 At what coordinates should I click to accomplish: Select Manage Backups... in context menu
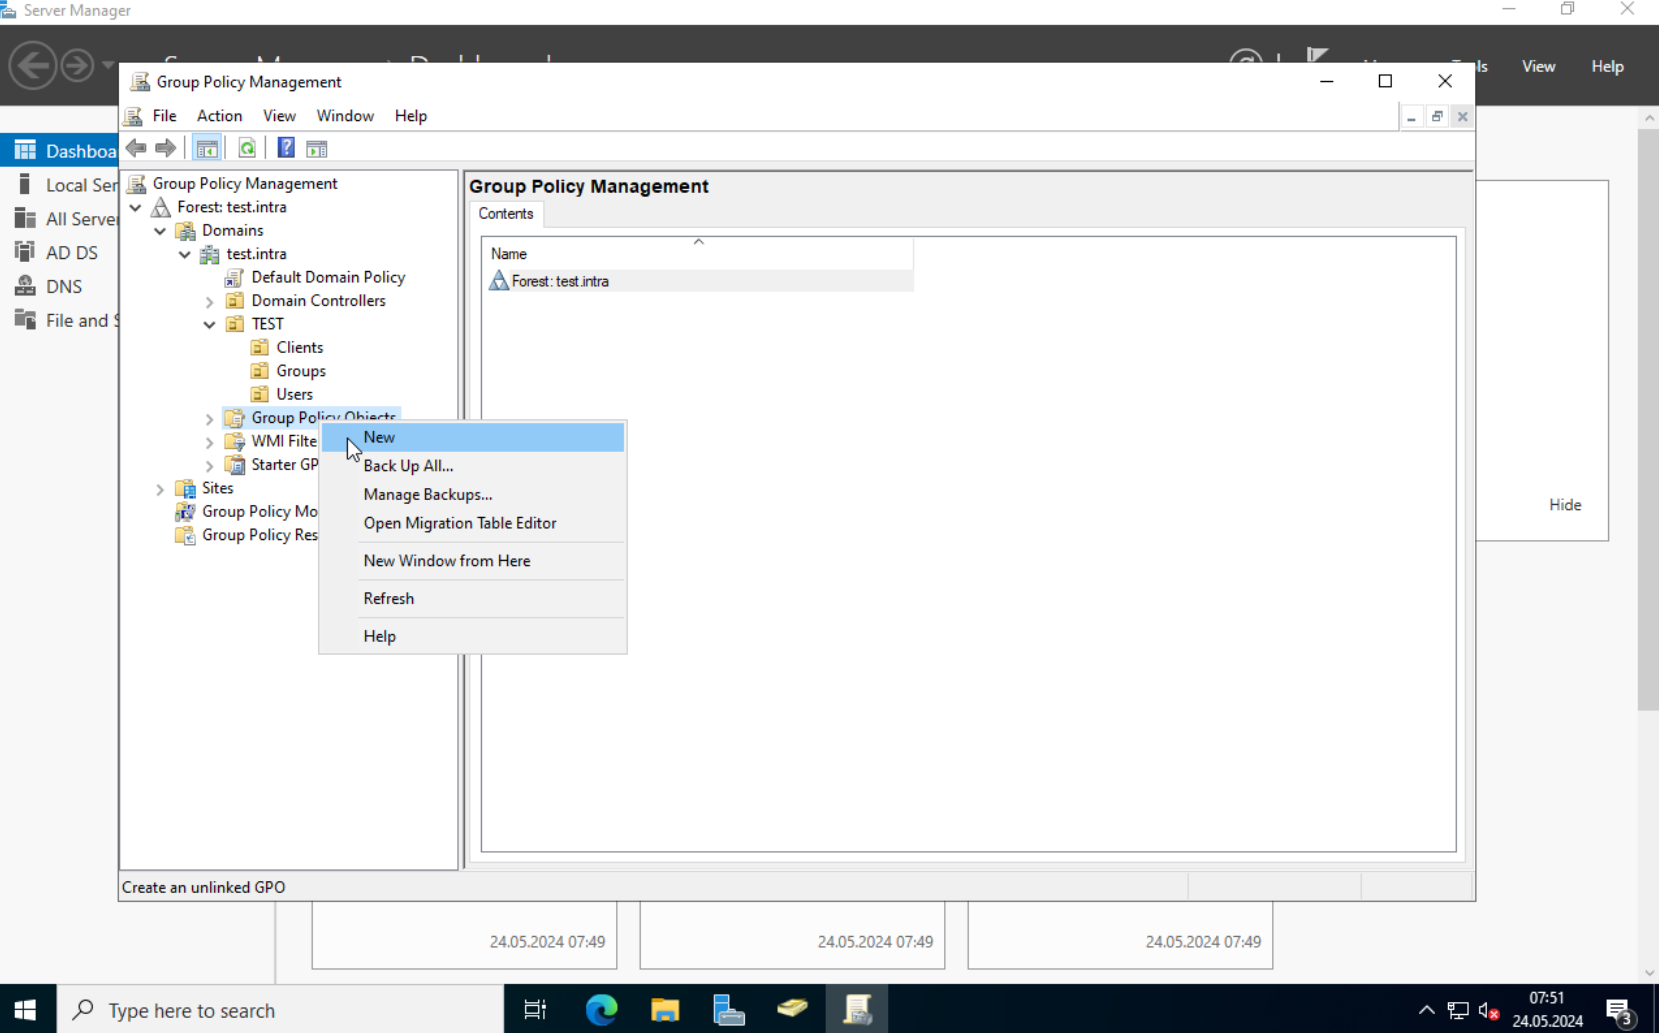coord(472,494)
